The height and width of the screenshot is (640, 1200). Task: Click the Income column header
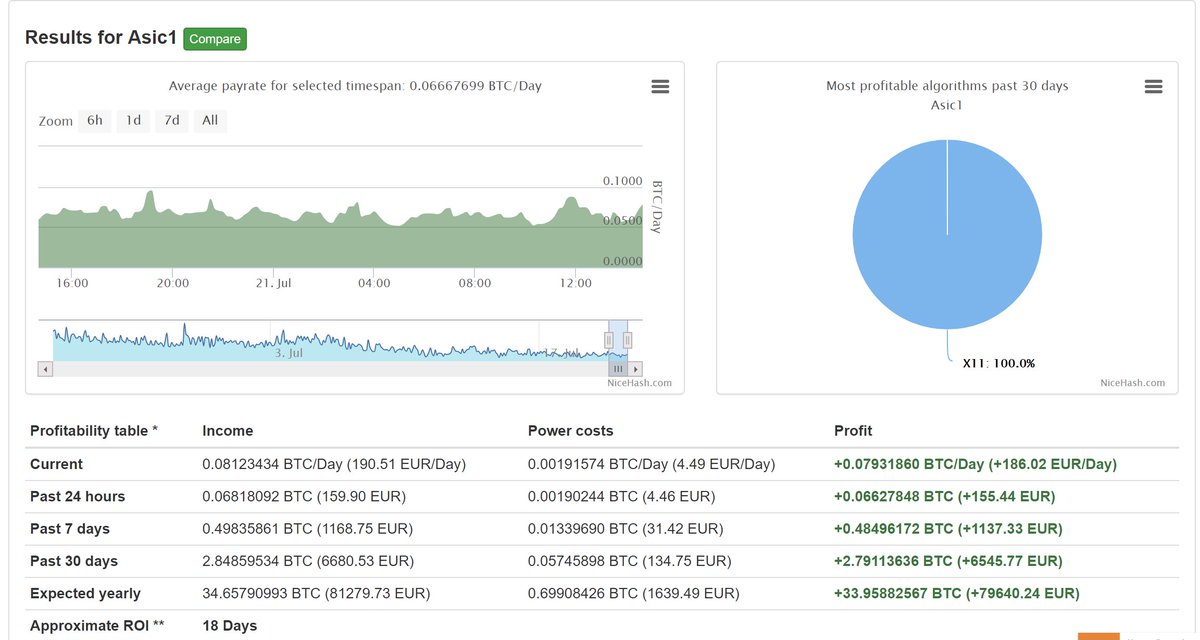click(228, 431)
